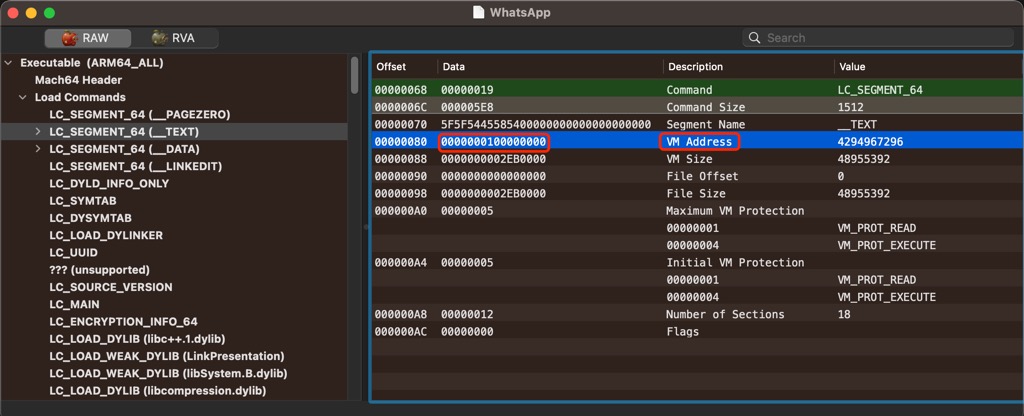Click the VM Address description cell
The height and width of the screenshot is (416, 1024).
point(699,142)
